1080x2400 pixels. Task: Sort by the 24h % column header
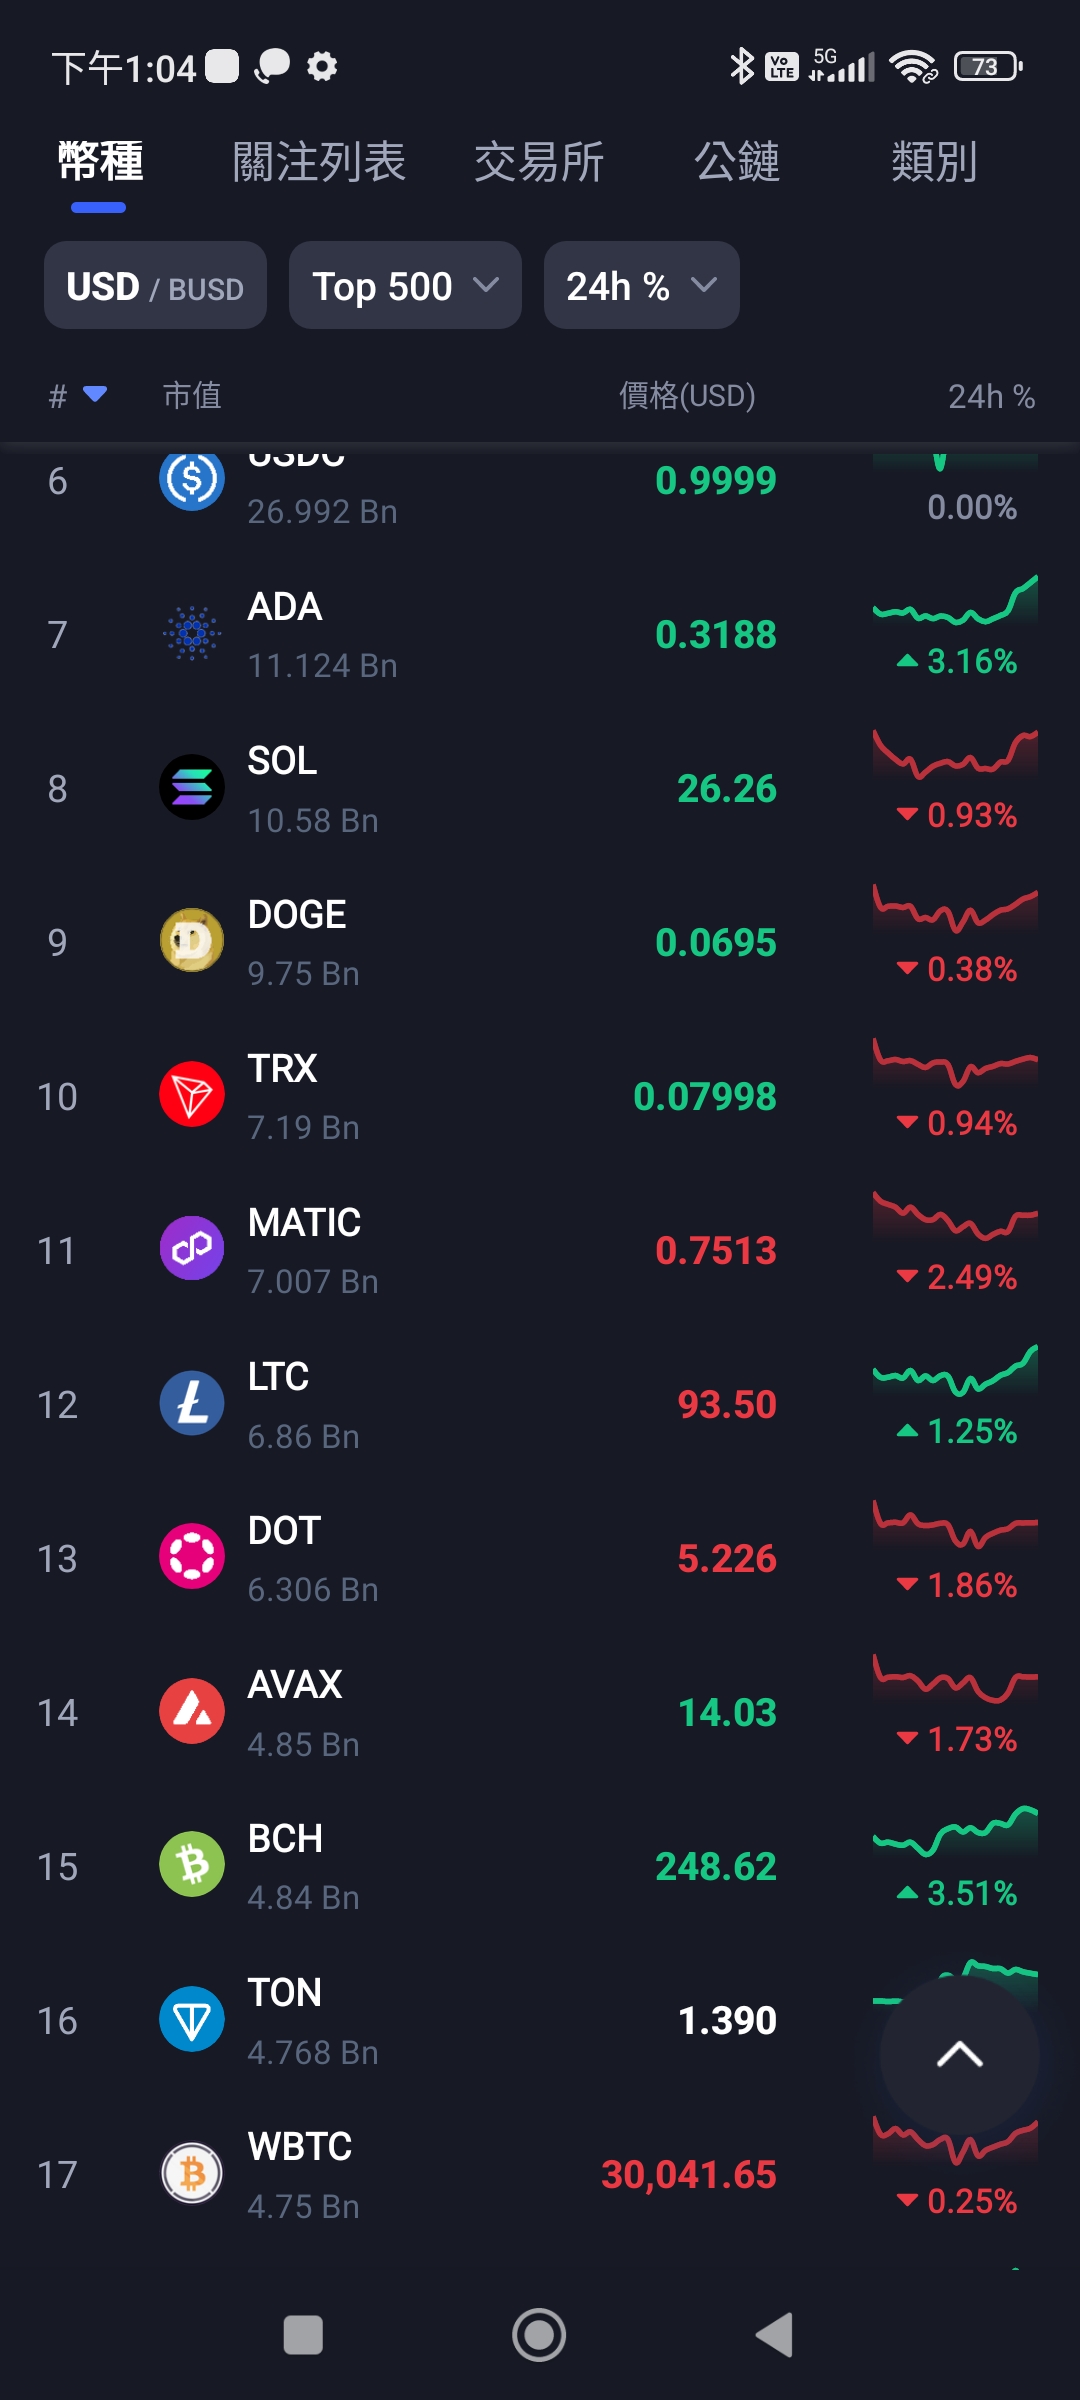click(x=991, y=396)
